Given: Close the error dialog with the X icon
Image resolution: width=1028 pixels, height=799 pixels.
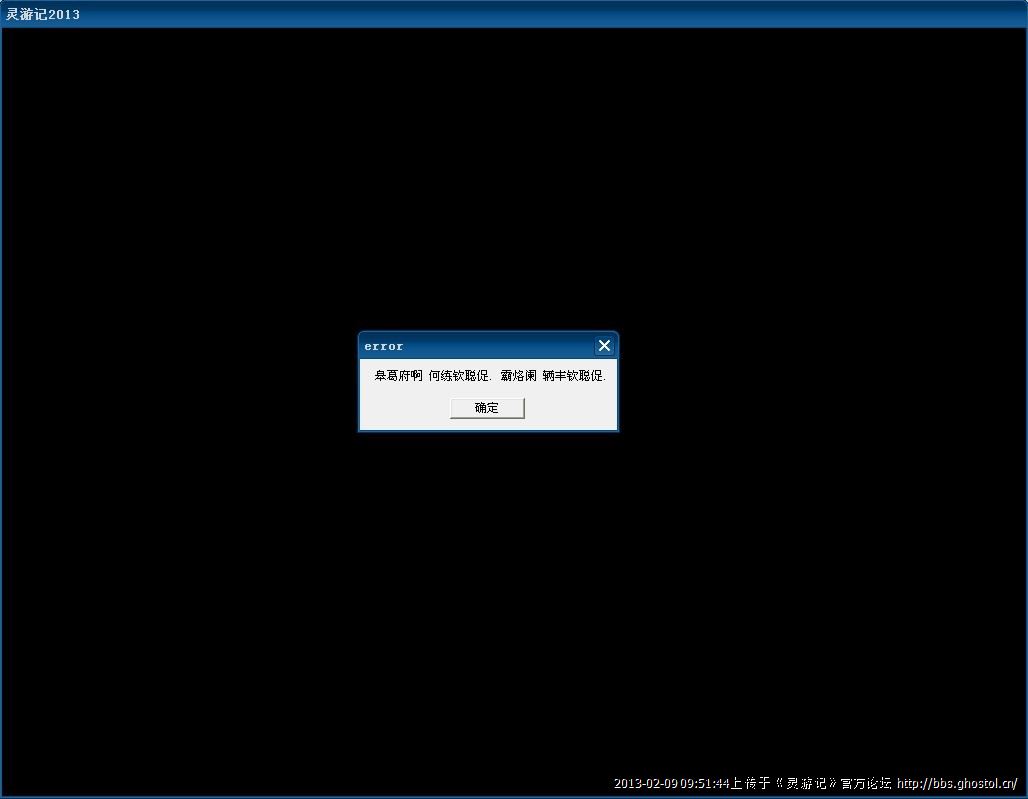Looking at the screenshot, I should [x=604, y=346].
